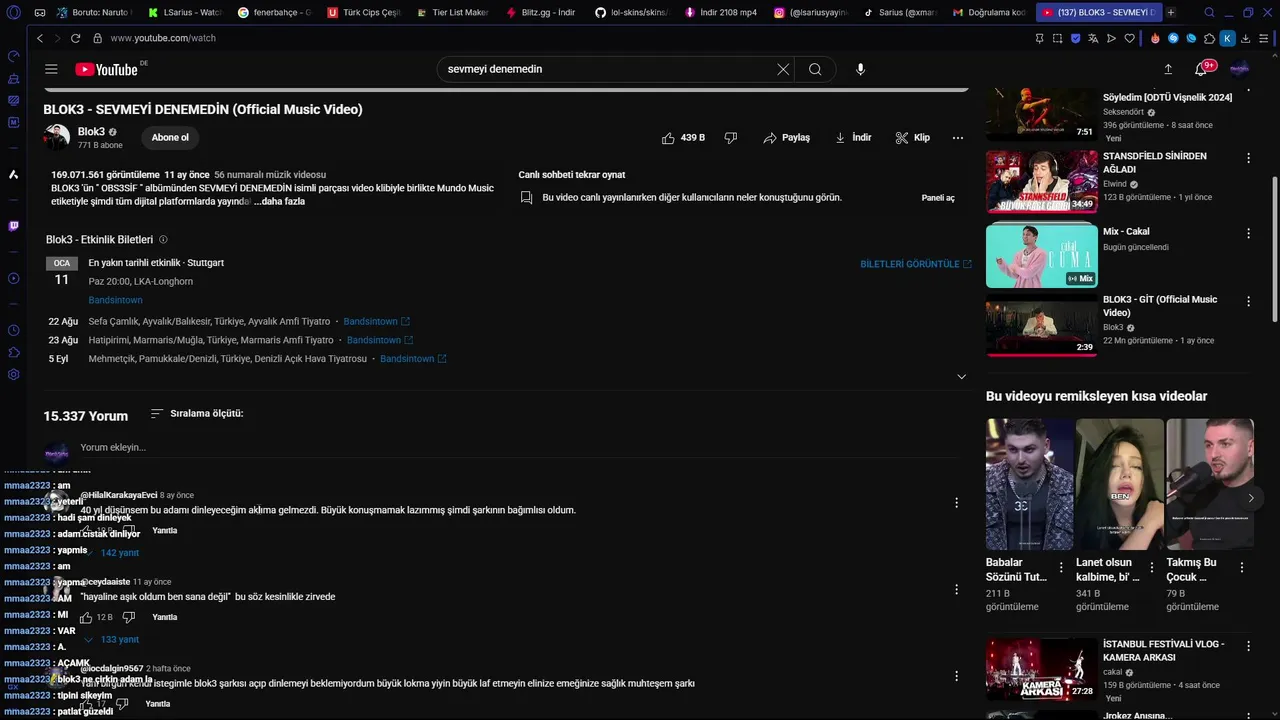
Task: Open options for ceydaaiste's comment
Action: click(x=956, y=590)
